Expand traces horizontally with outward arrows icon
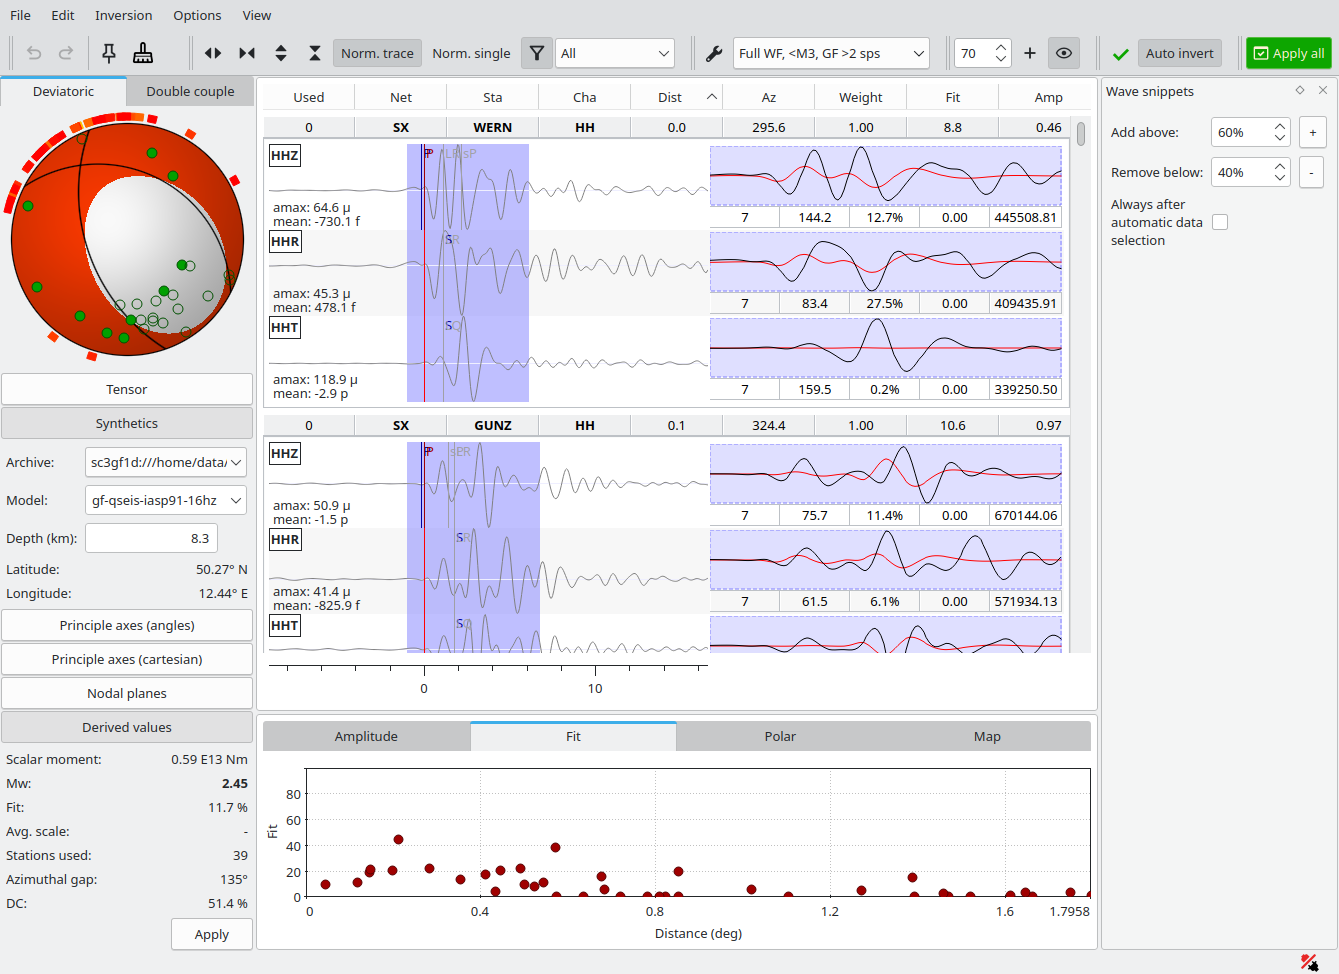This screenshot has height=974, width=1339. pyautogui.click(x=213, y=53)
